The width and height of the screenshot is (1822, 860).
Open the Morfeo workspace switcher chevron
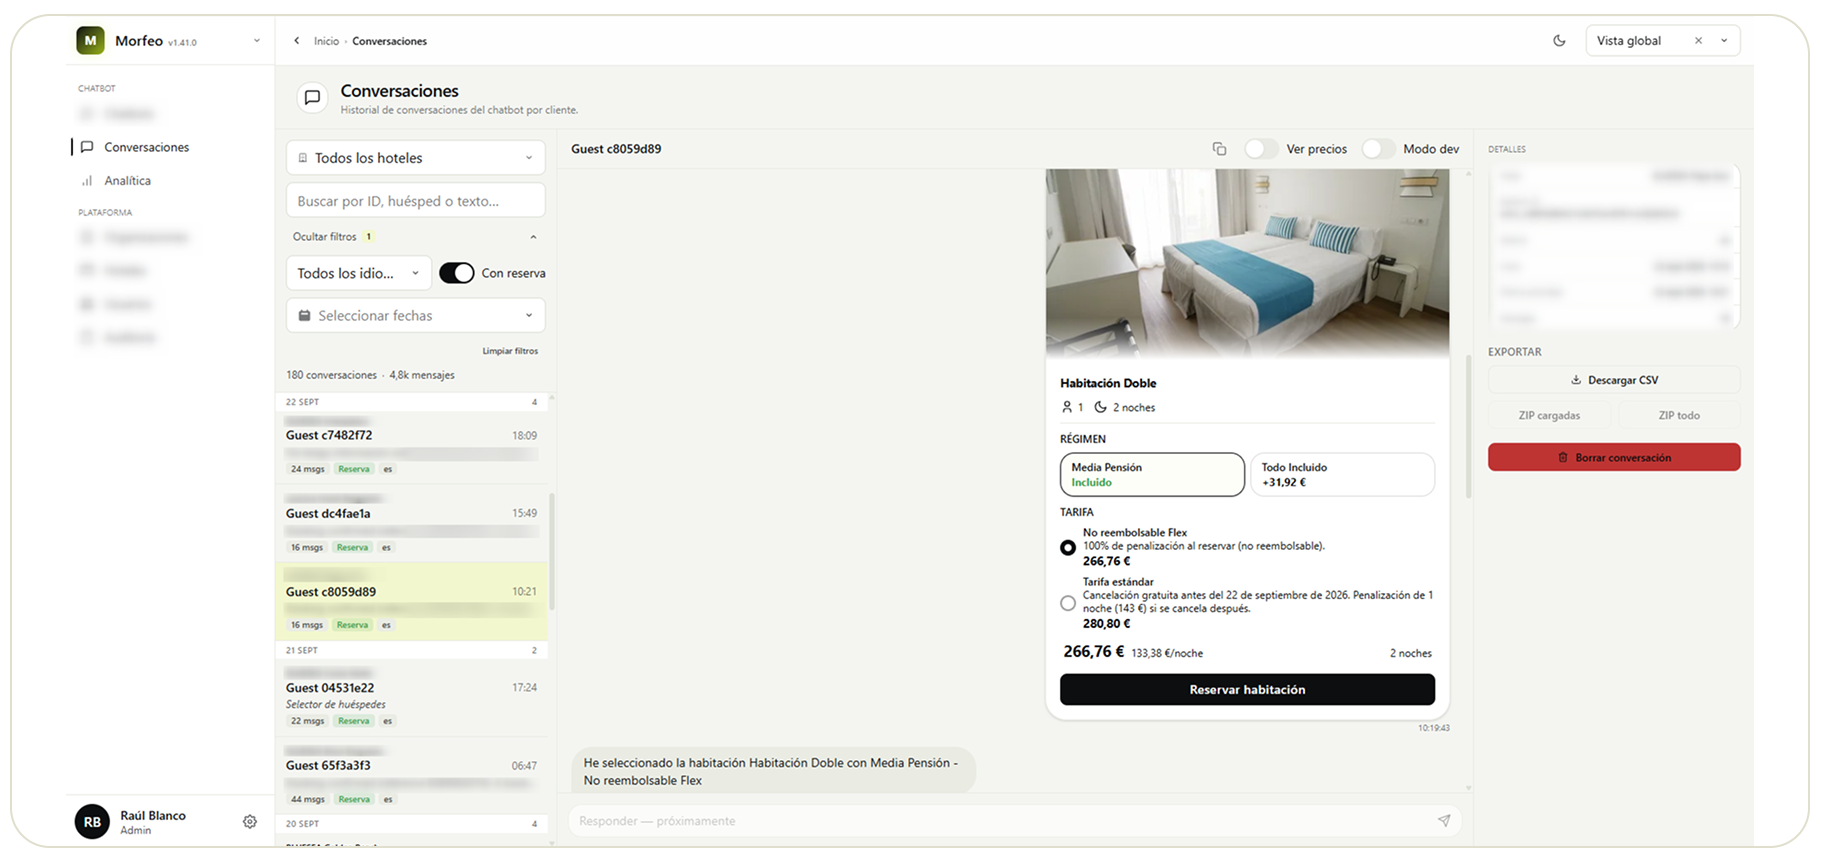257,41
